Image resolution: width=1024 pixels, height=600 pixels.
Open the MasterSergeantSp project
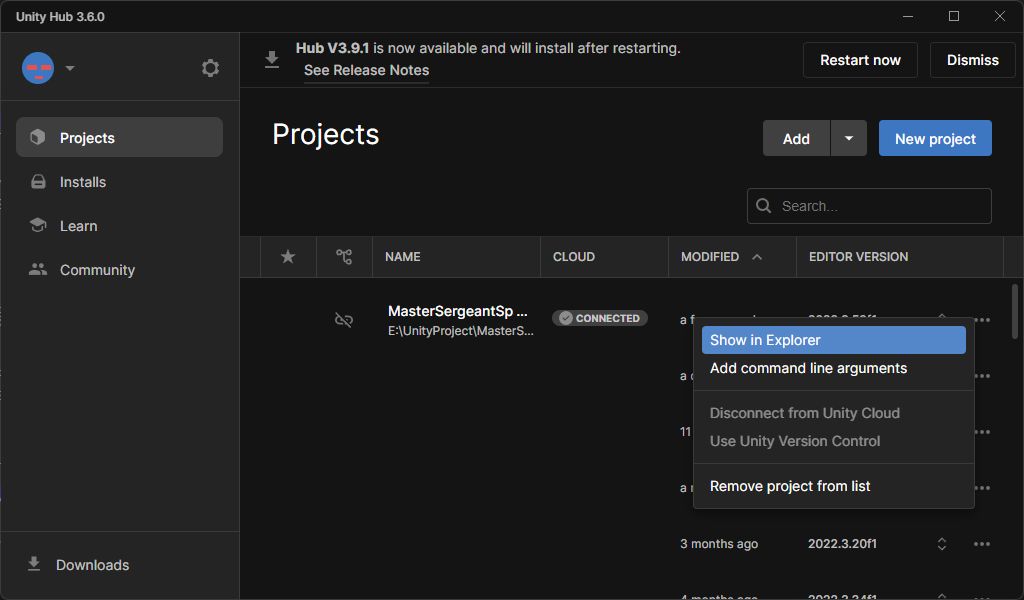[x=458, y=311]
